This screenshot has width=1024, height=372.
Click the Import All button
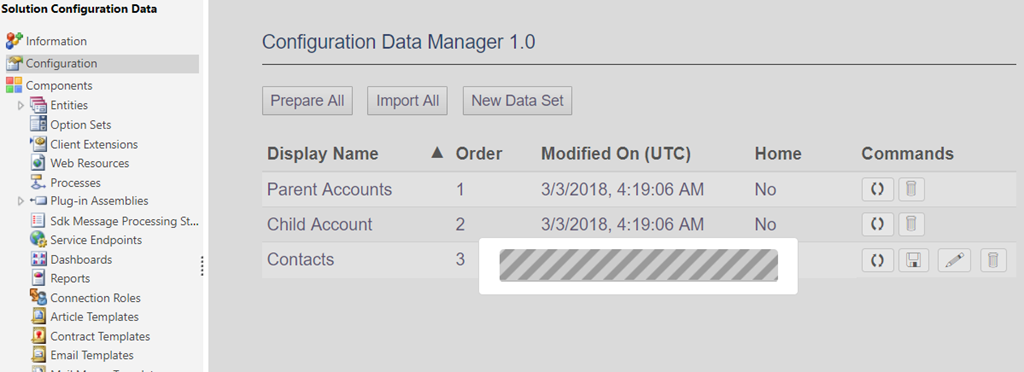coord(408,101)
